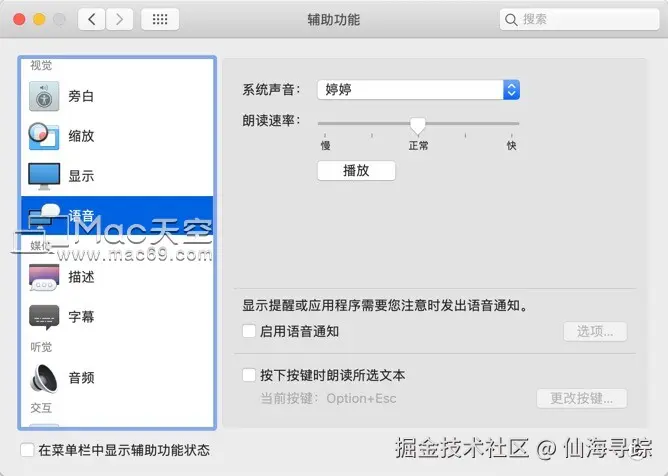Go back with the left arrow
This screenshot has width=668, height=476.
pyautogui.click(x=91, y=19)
